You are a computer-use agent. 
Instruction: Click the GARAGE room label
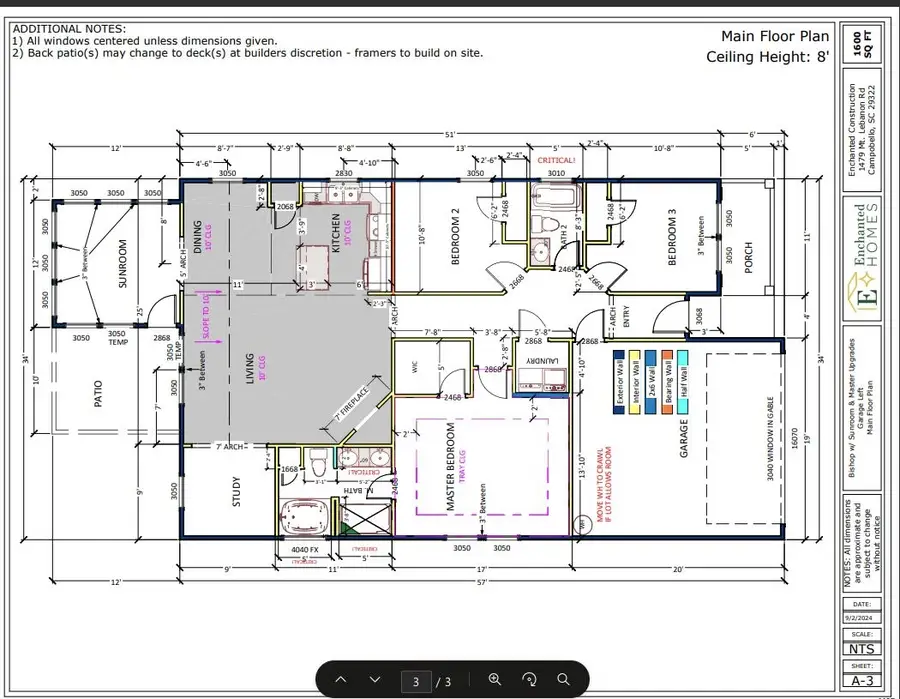click(x=685, y=436)
